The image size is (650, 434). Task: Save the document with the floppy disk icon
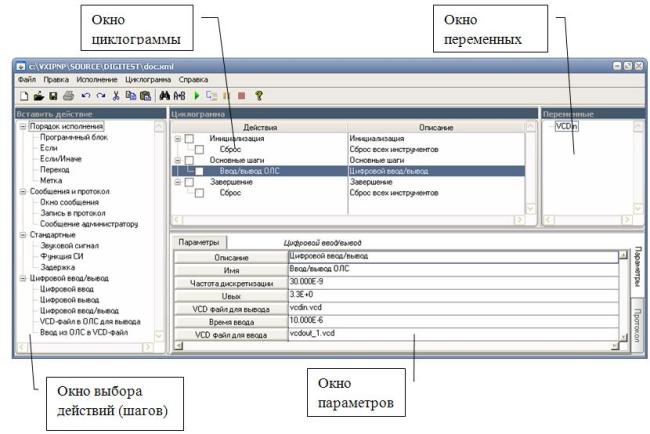[53, 96]
